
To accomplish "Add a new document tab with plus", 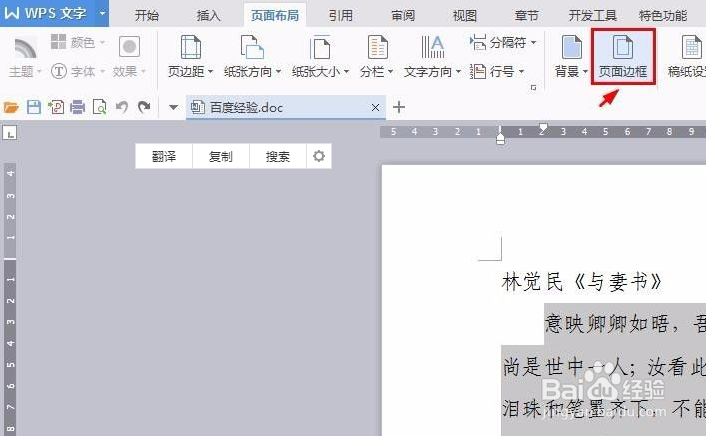I will [399, 107].
